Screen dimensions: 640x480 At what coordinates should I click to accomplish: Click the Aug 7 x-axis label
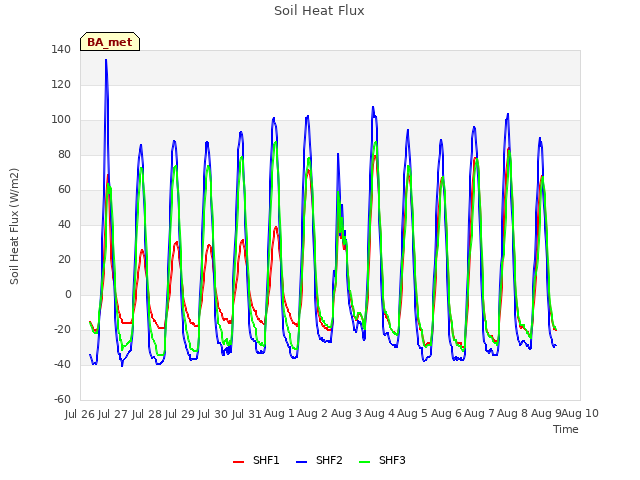pyautogui.click(x=480, y=414)
